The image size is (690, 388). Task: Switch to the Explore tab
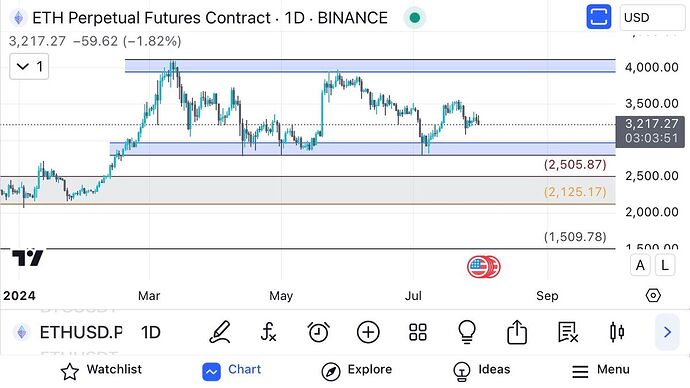pos(357,371)
